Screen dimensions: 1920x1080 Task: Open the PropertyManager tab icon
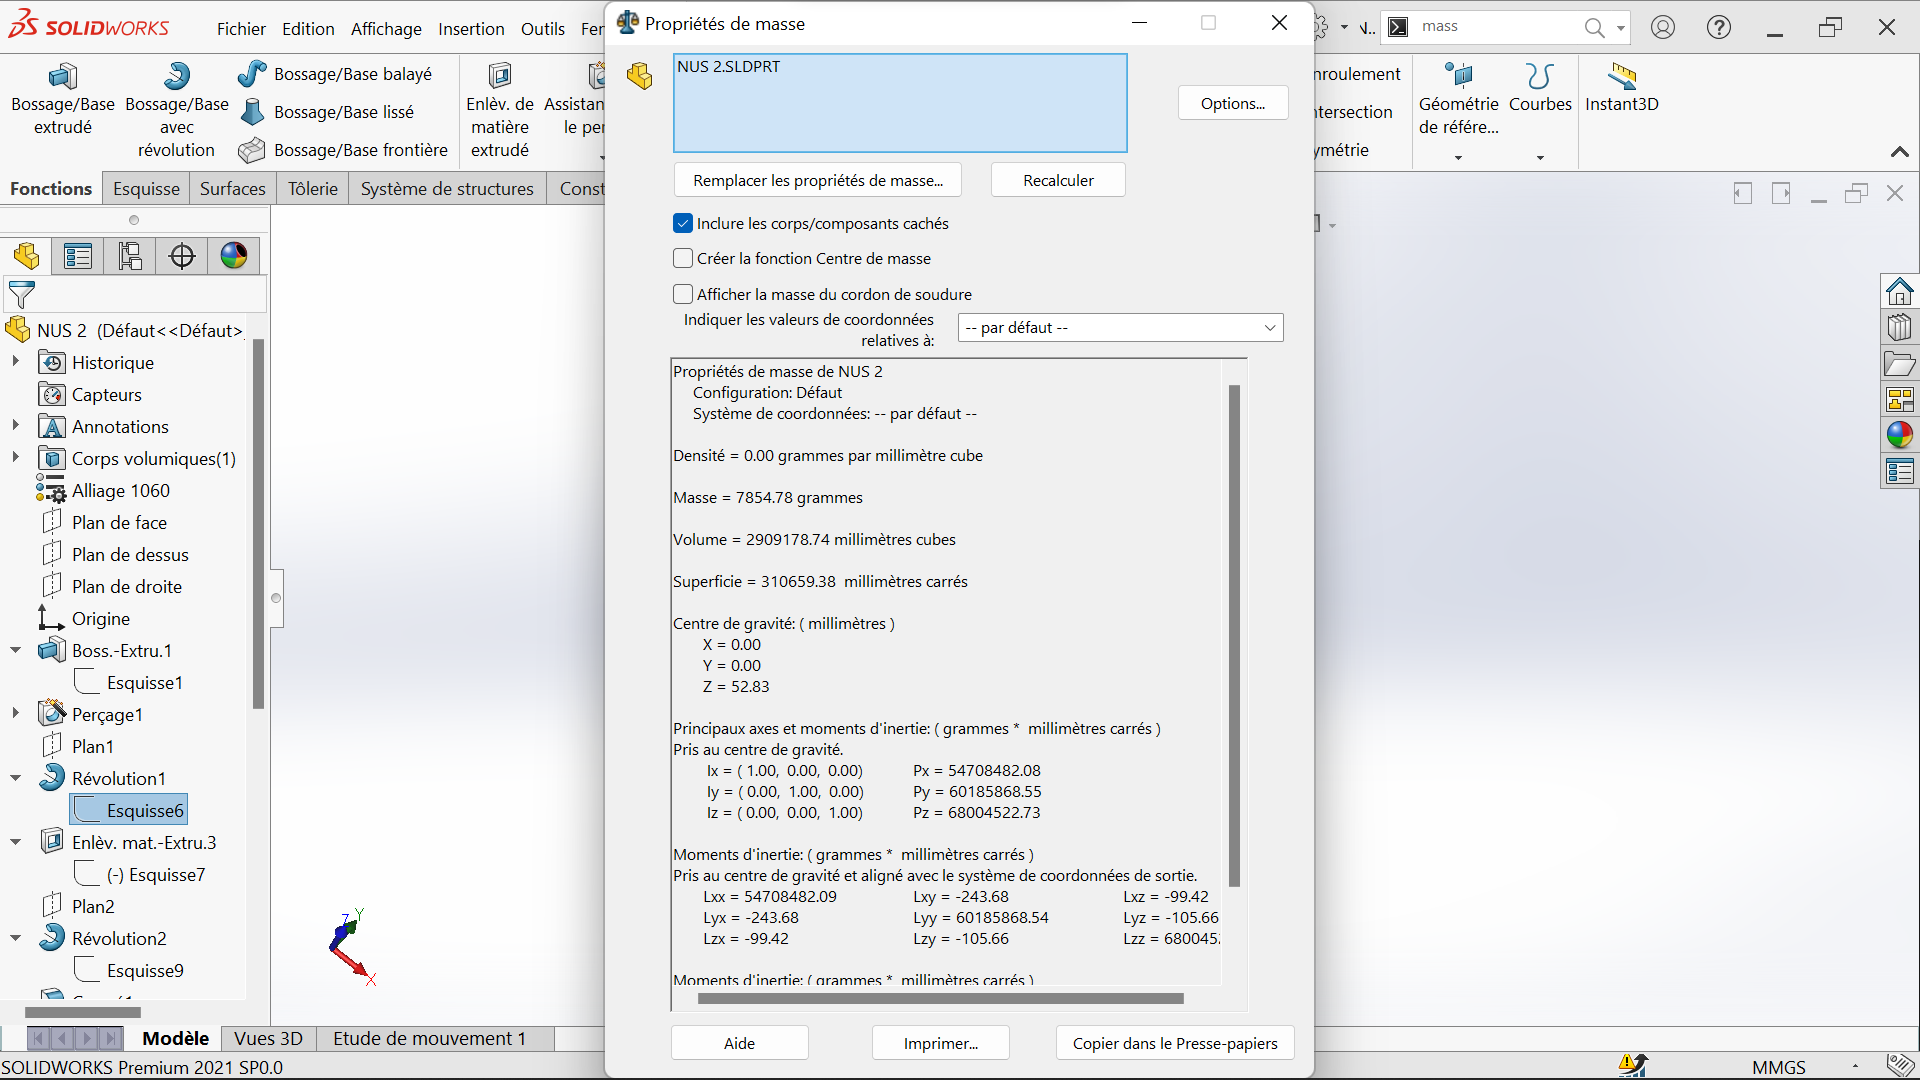tap(78, 256)
